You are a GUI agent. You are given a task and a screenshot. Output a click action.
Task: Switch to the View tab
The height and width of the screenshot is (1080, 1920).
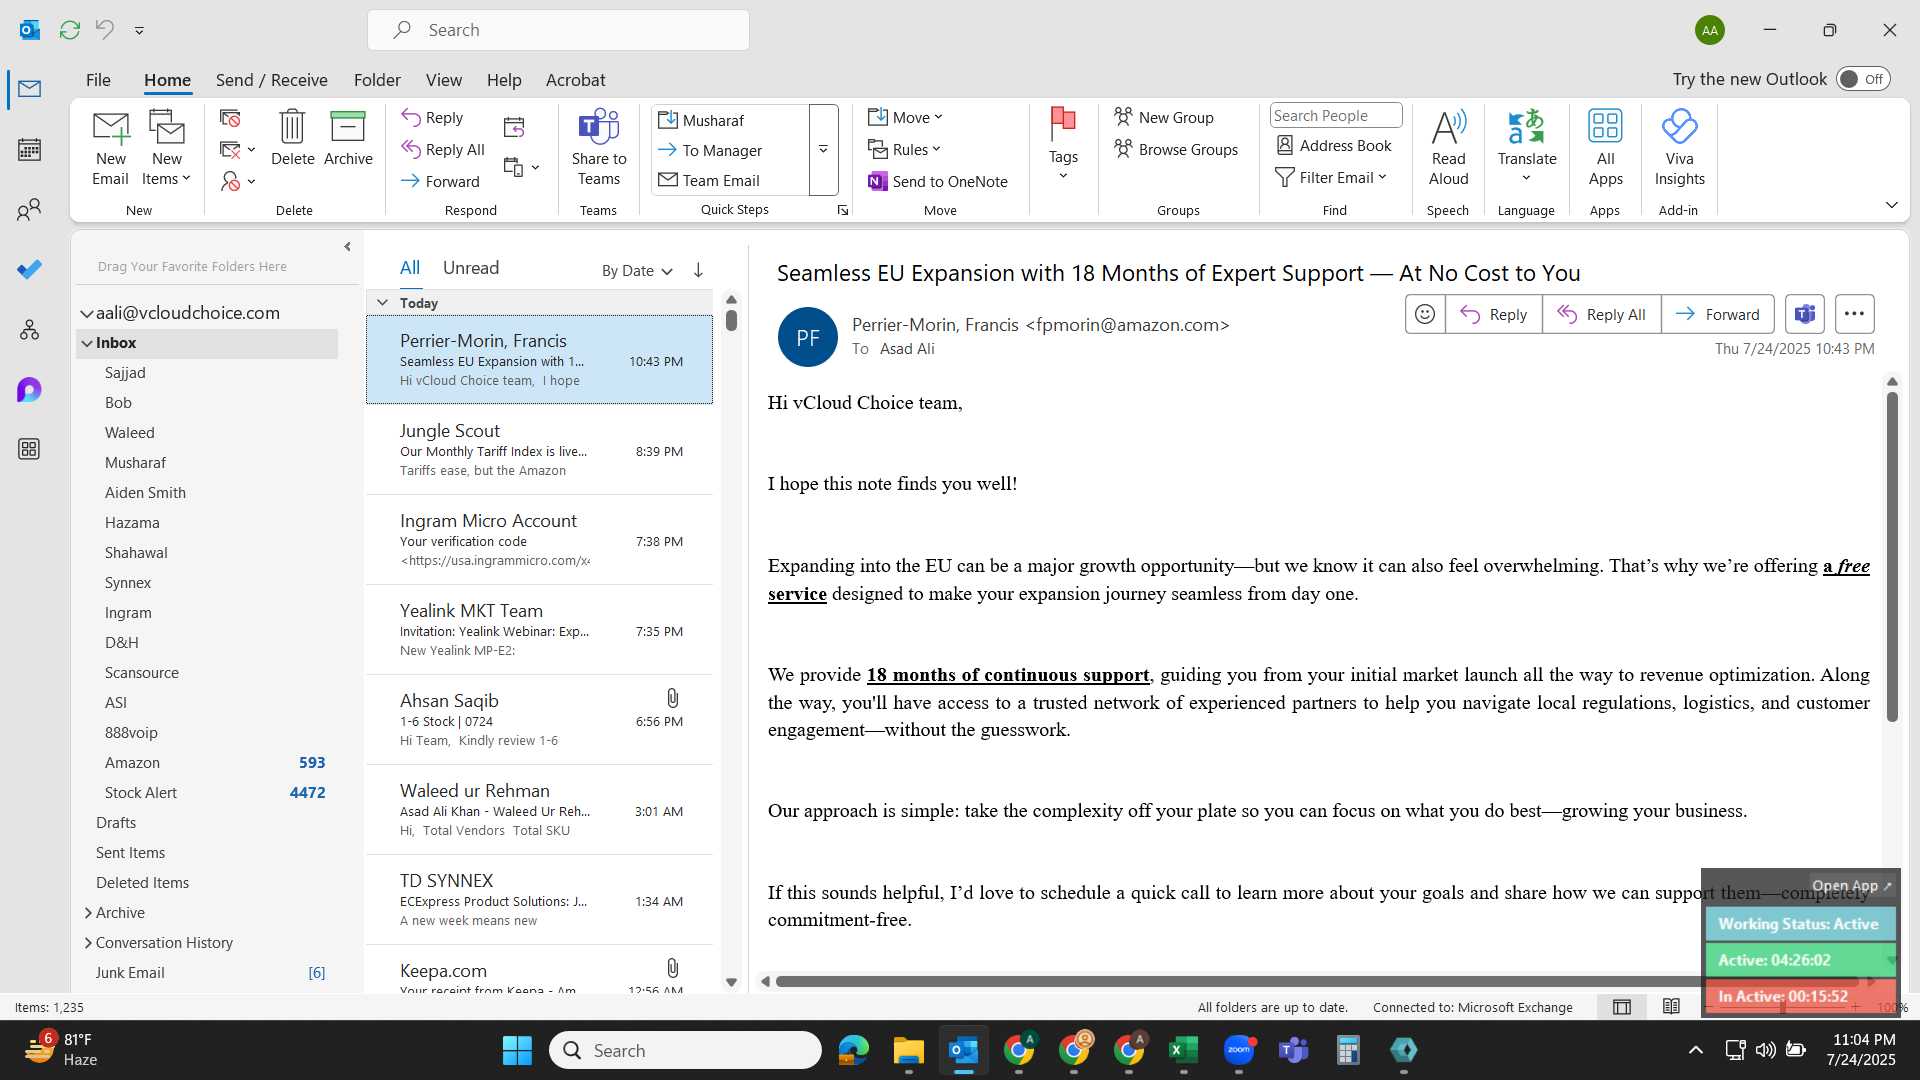point(443,80)
